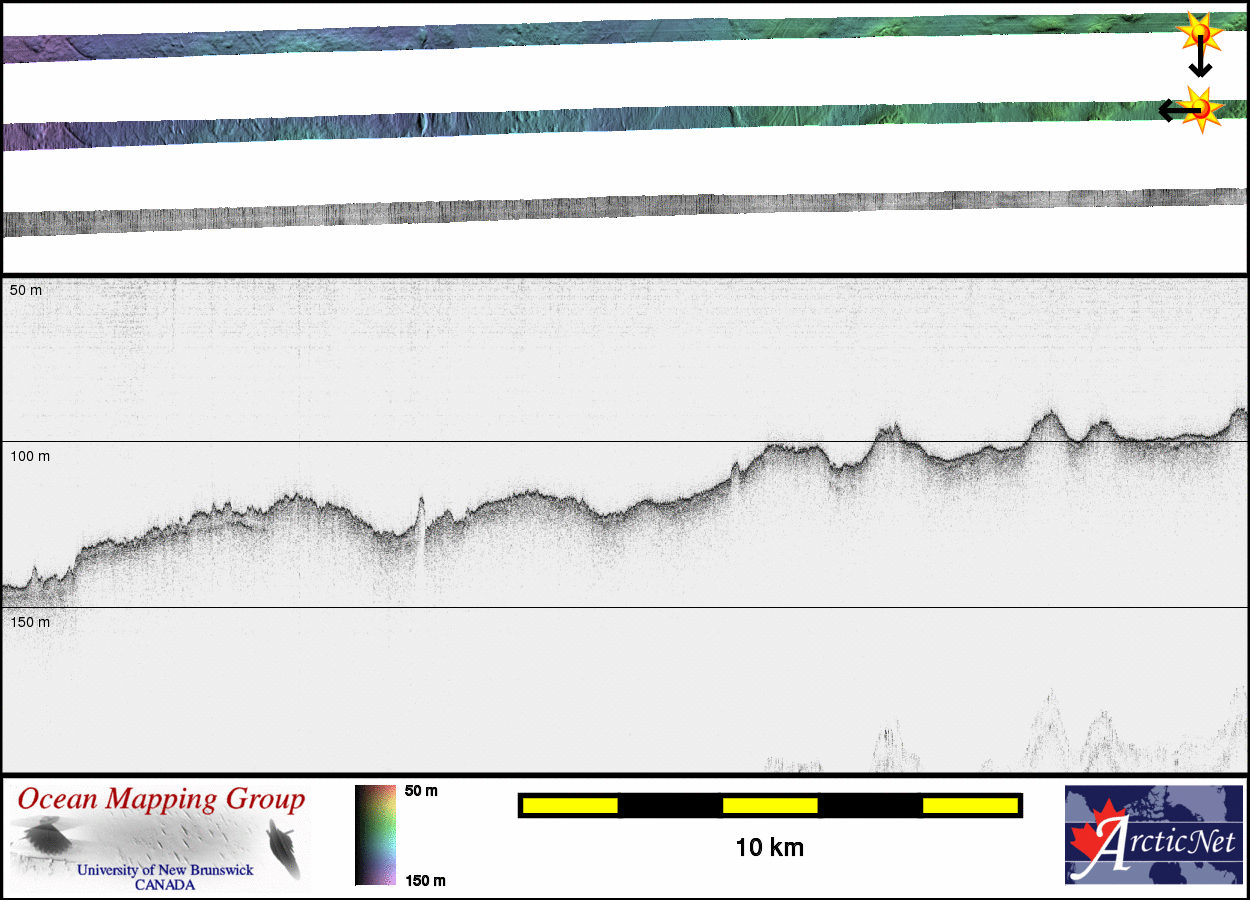Click the upper starburst marker on the top swath
Screen dimensions: 1250x900
pyautogui.click(x=1198, y=33)
